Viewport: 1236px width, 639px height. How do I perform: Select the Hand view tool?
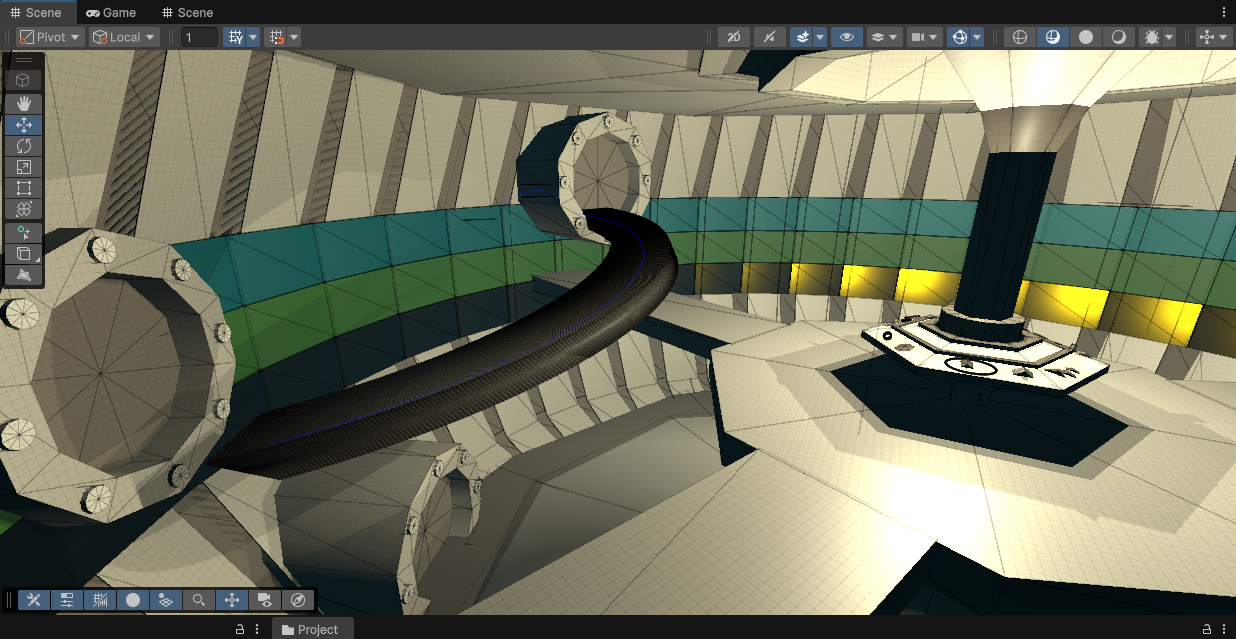24,103
